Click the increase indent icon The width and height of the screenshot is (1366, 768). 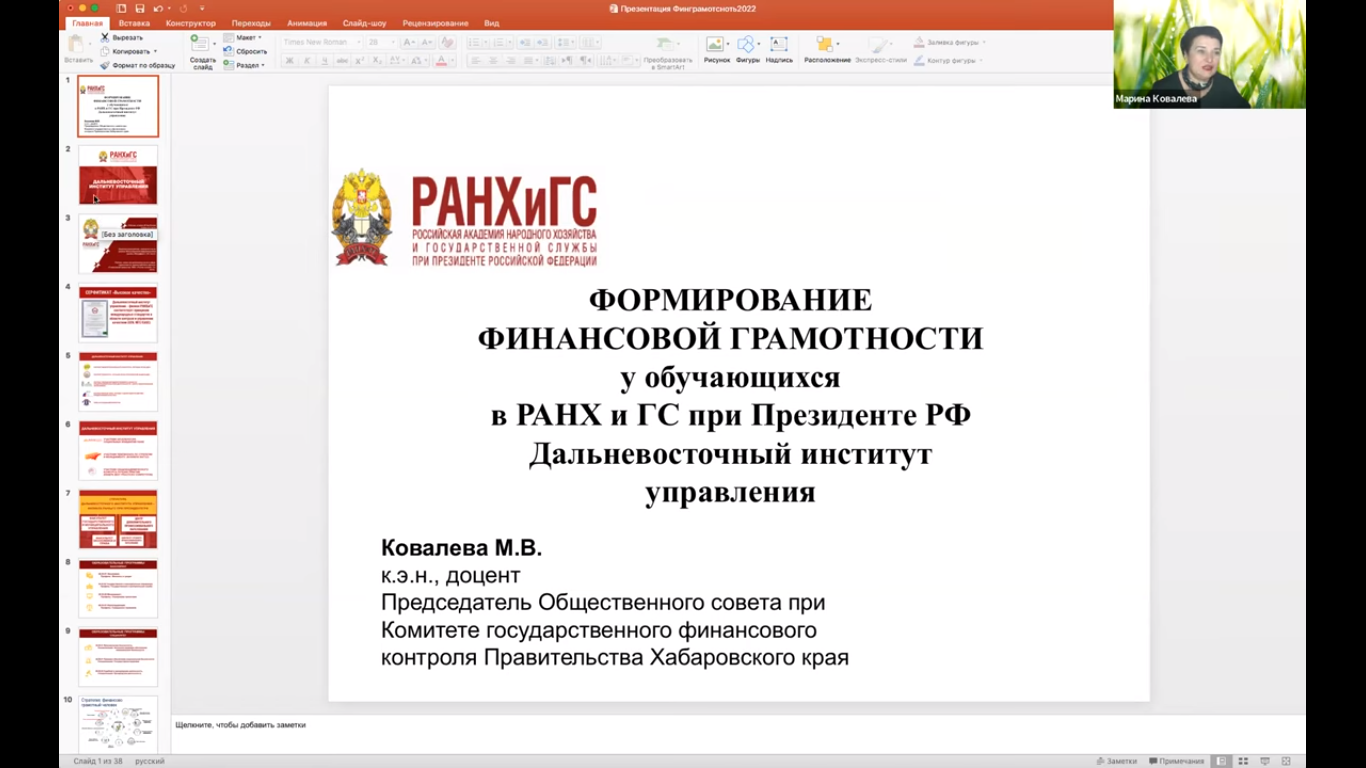pos(542,42)
